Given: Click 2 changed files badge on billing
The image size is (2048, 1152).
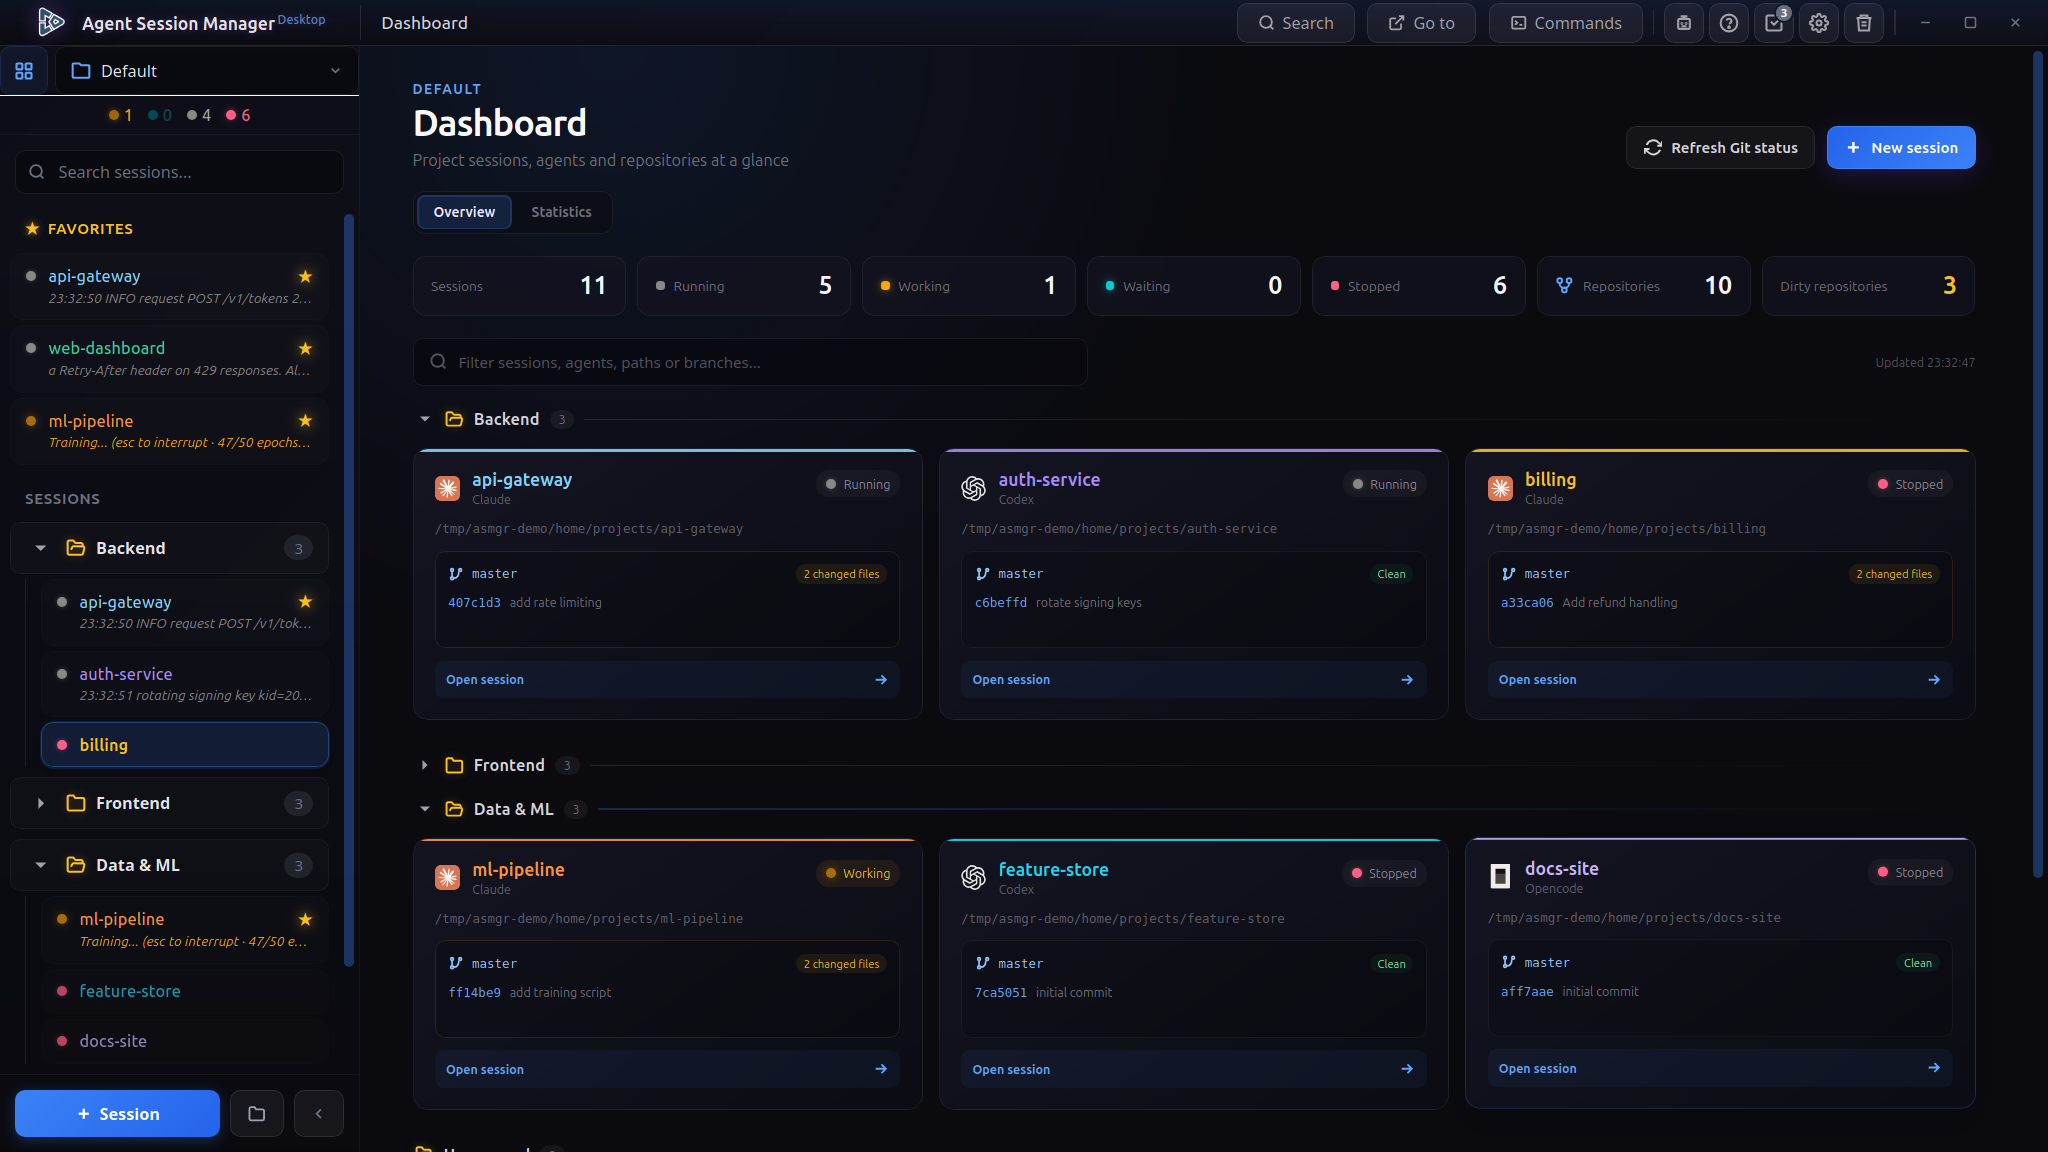Looking at the screenshot, I should point(1894,574).
